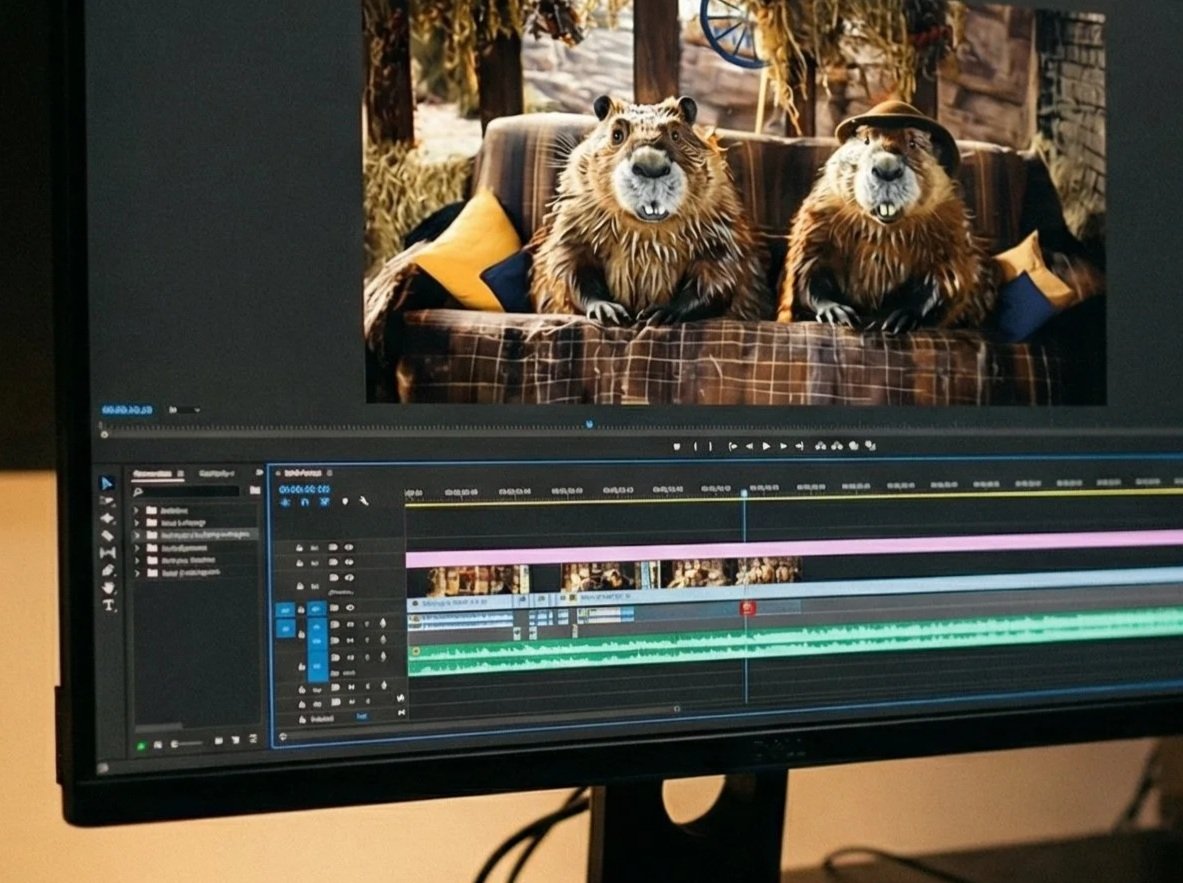This screenshot has width=1183, height=883.
Task: Toggle the eye icon on the second video track
Action: (x=349, y=562)
